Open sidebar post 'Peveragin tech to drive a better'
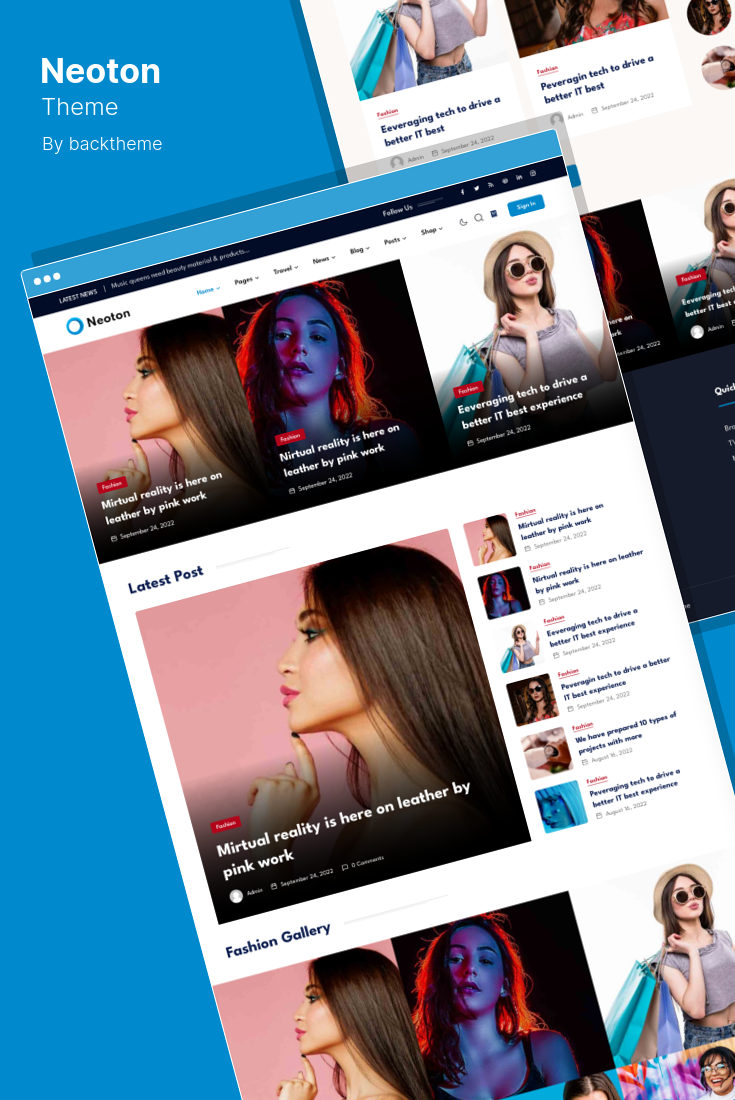The width and height of the screenshot is (735, 1100). (615, 677)
